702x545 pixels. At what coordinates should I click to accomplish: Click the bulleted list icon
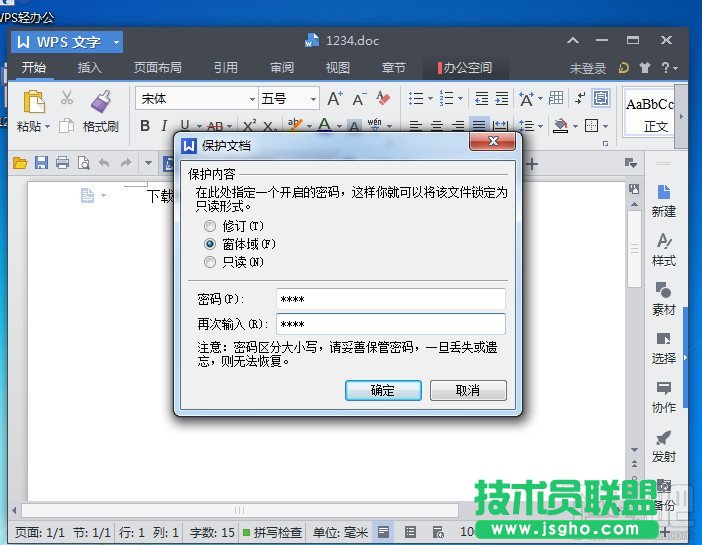click(416, 98)
